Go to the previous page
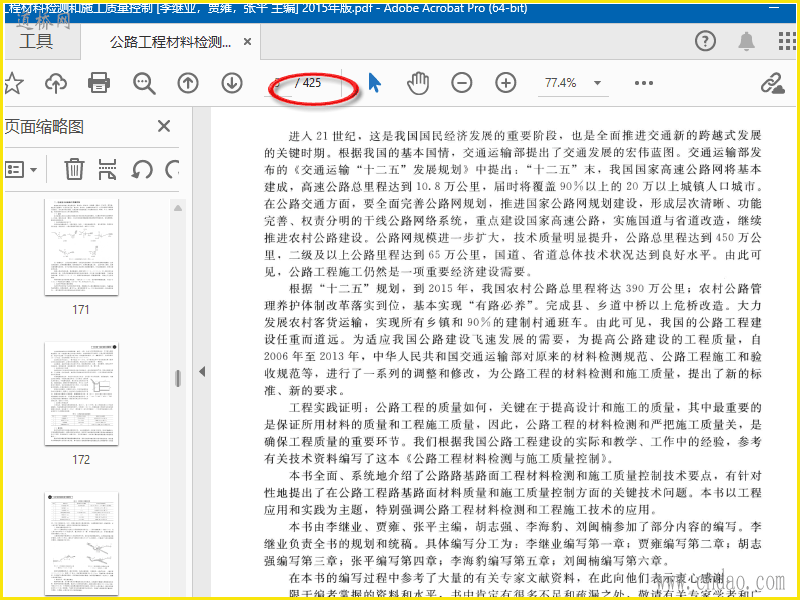800x600 pixels. (x=188, y=83)
